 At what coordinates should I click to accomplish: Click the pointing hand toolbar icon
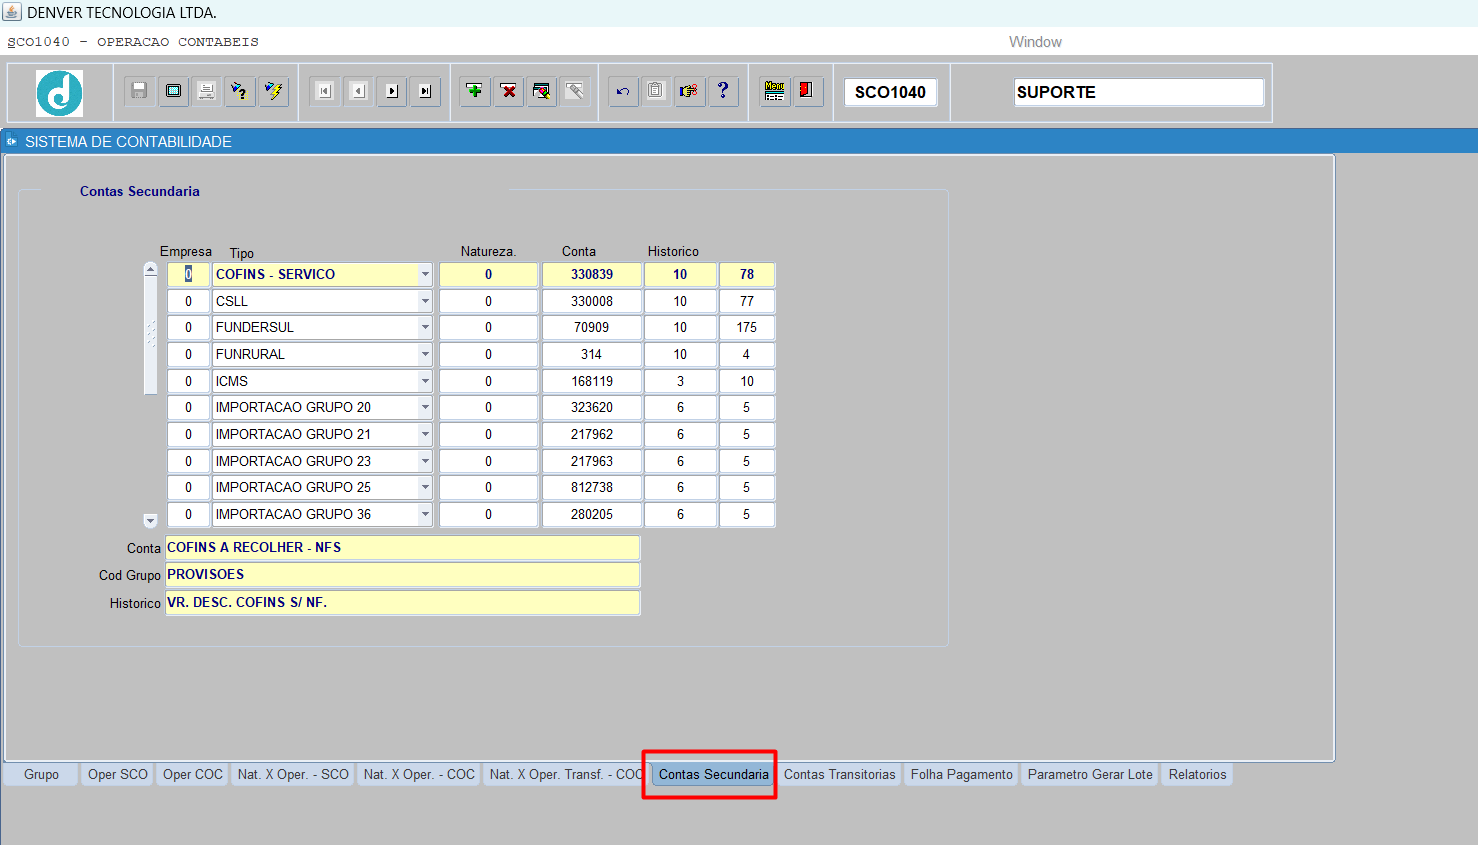(x=689, y=91)
